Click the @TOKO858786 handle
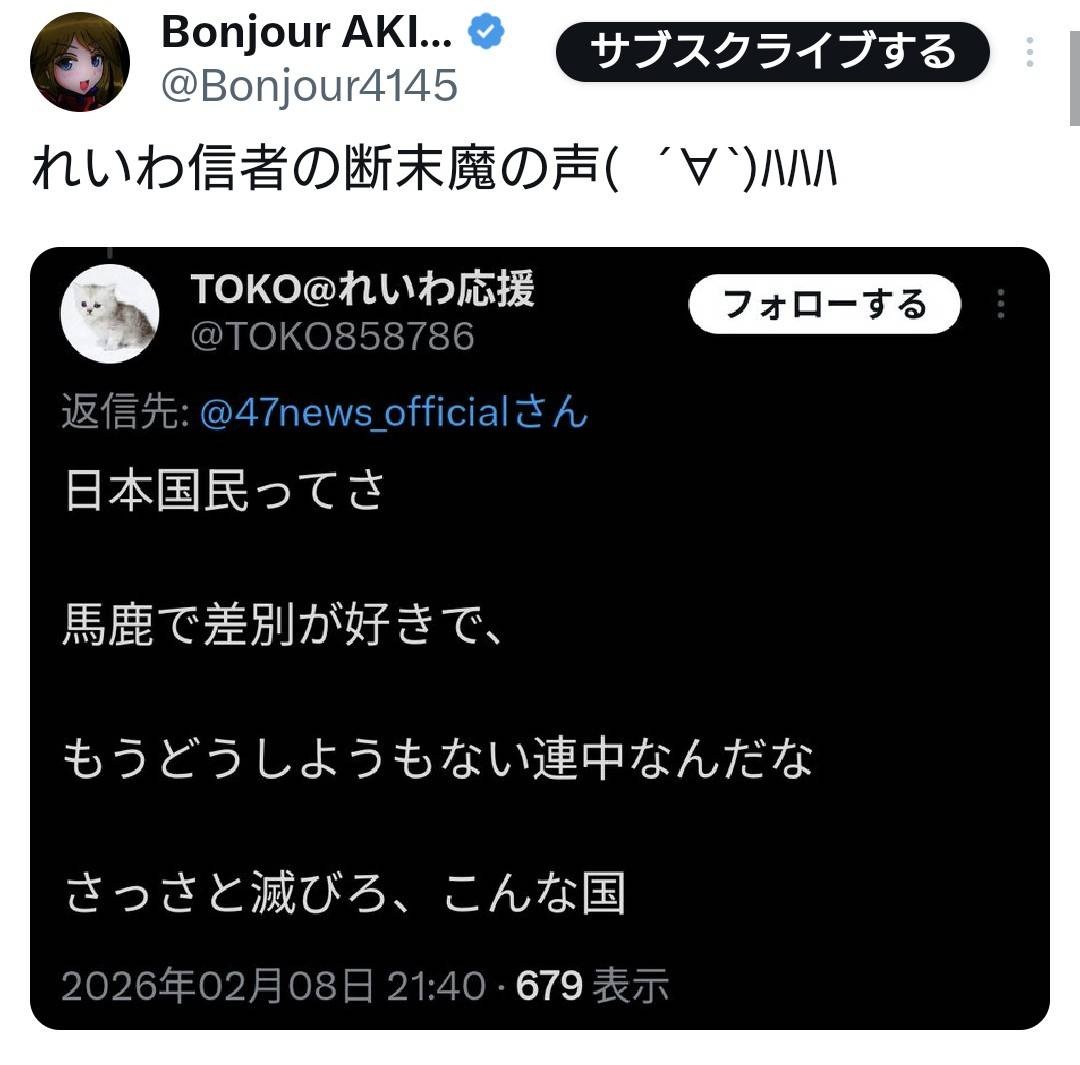This screenshot has width=1080, height=1065. point(333,336)
